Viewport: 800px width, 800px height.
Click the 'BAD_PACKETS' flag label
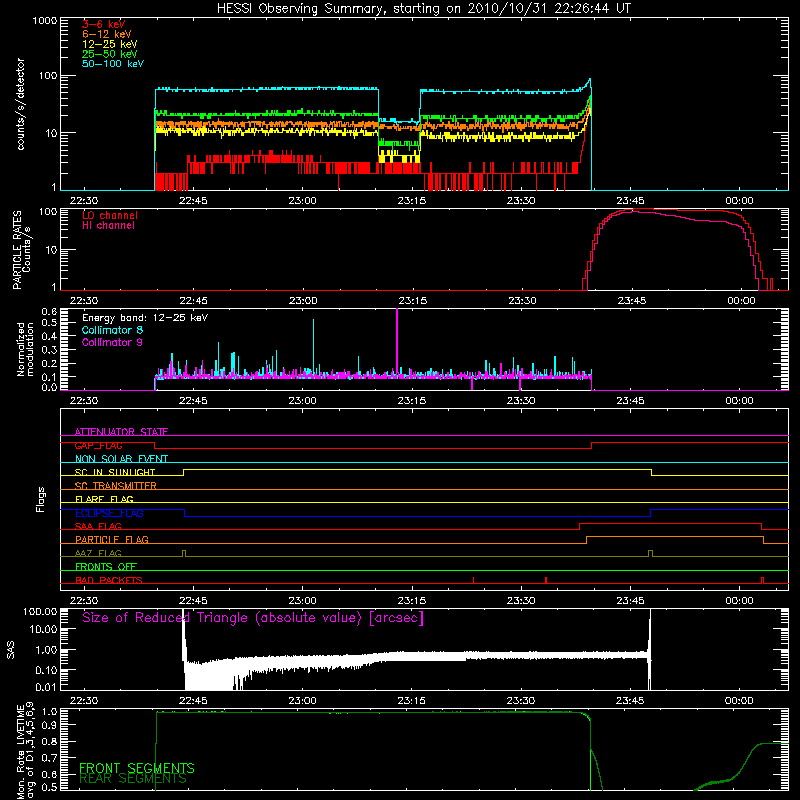click(109, 580)
